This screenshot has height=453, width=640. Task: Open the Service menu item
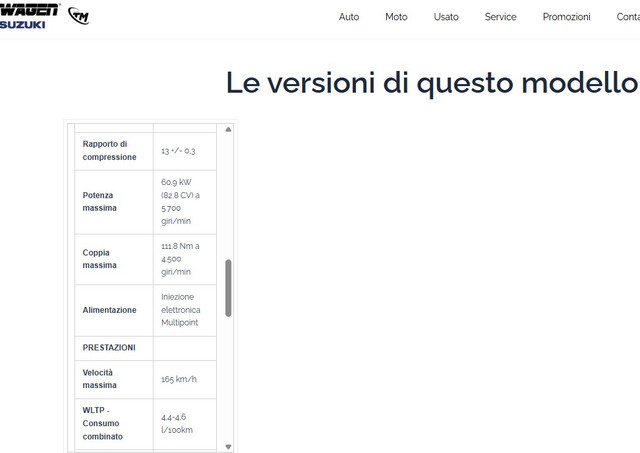tap(500, 17)
